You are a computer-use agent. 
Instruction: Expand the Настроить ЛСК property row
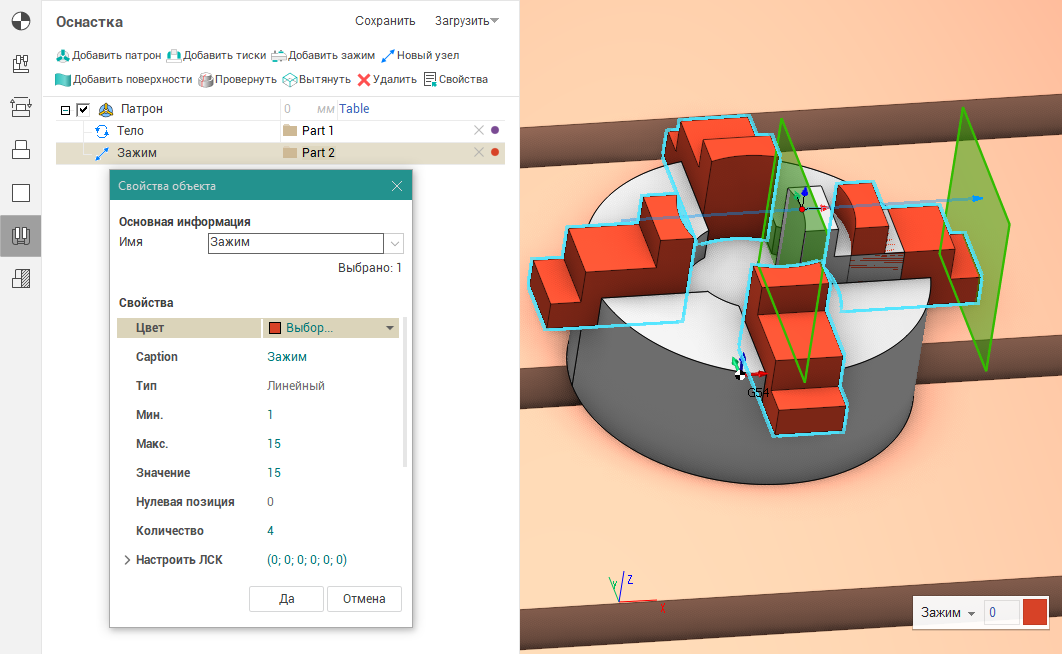pos(127,560)
